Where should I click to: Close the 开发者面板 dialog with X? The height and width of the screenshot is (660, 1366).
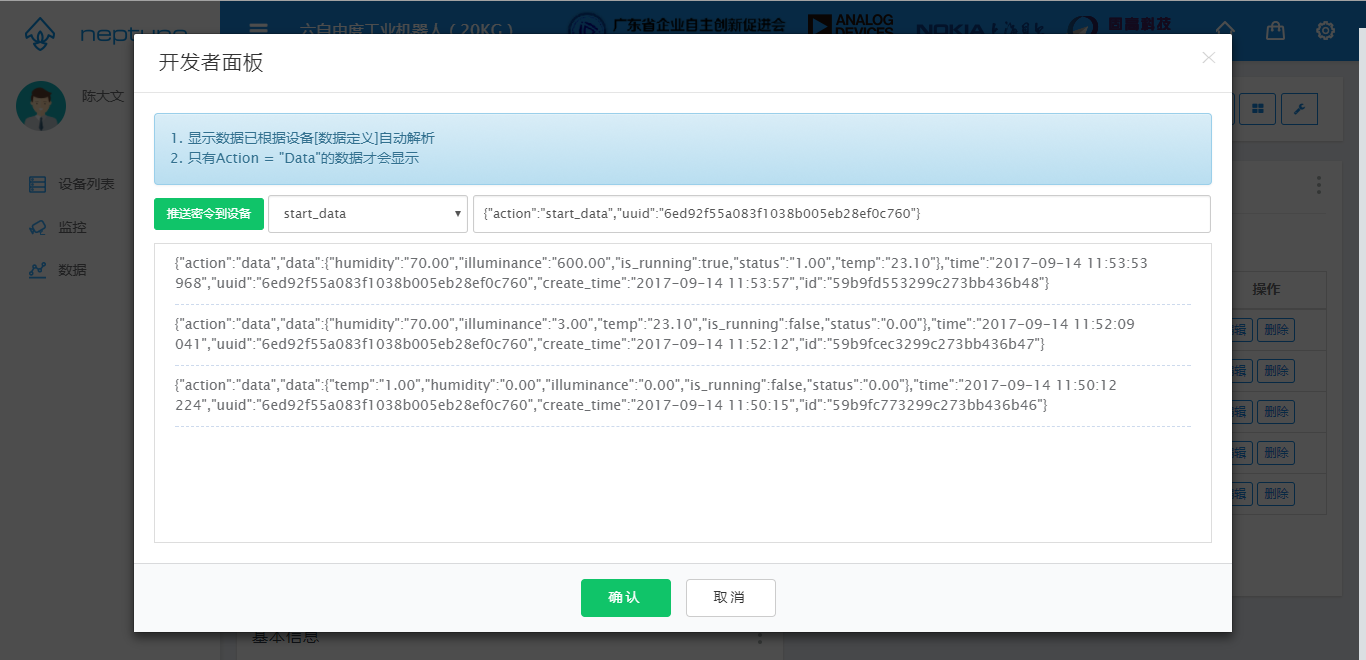click(x=1208, y=58)
